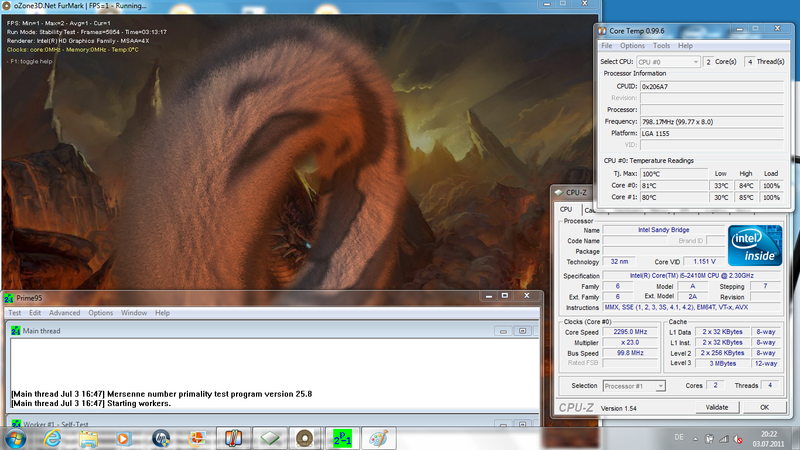This screenshot has height=450, width=800.
Task: Click FurMark F1 toggle help text
Action: click(x=30, y=61)
